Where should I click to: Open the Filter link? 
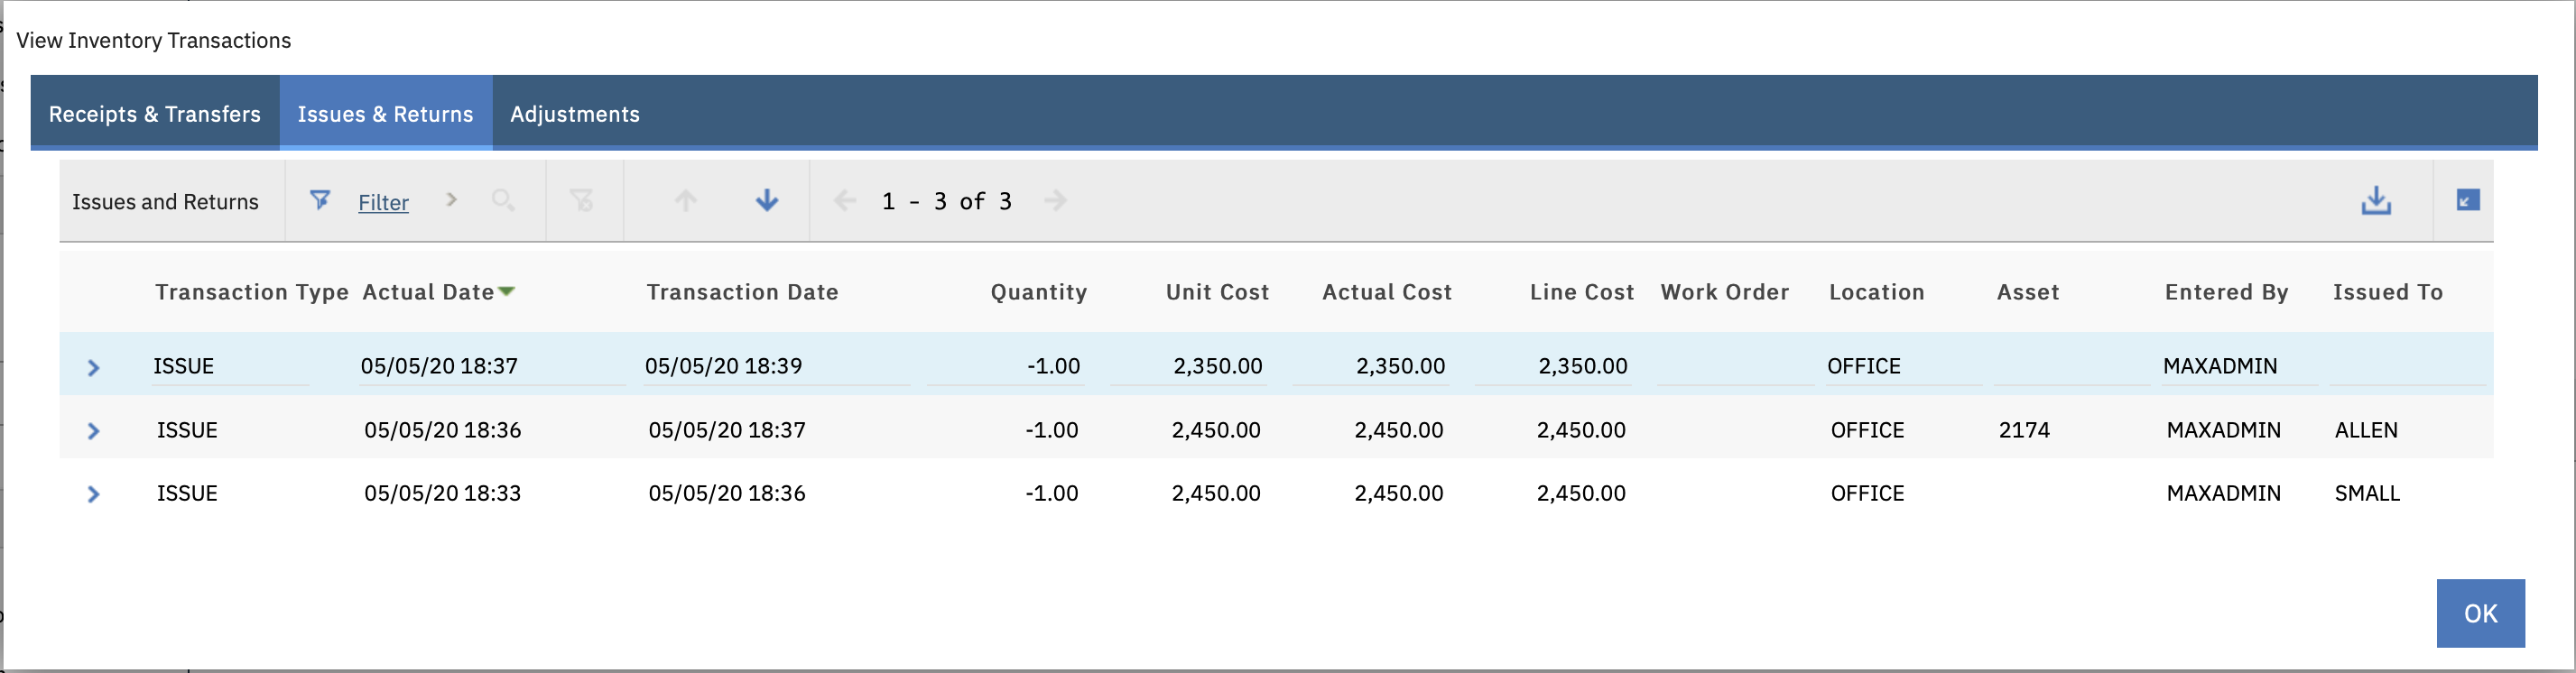383,201
